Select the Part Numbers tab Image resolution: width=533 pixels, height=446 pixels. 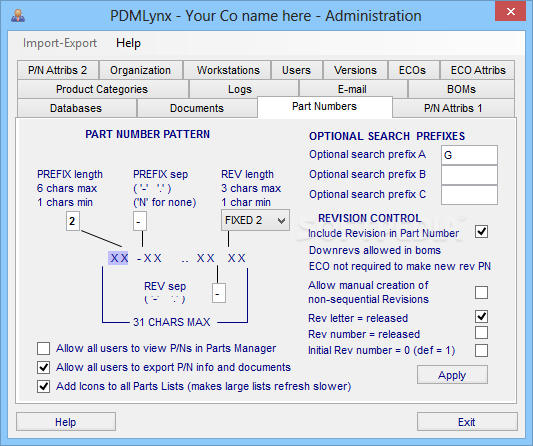coord(325,106)
